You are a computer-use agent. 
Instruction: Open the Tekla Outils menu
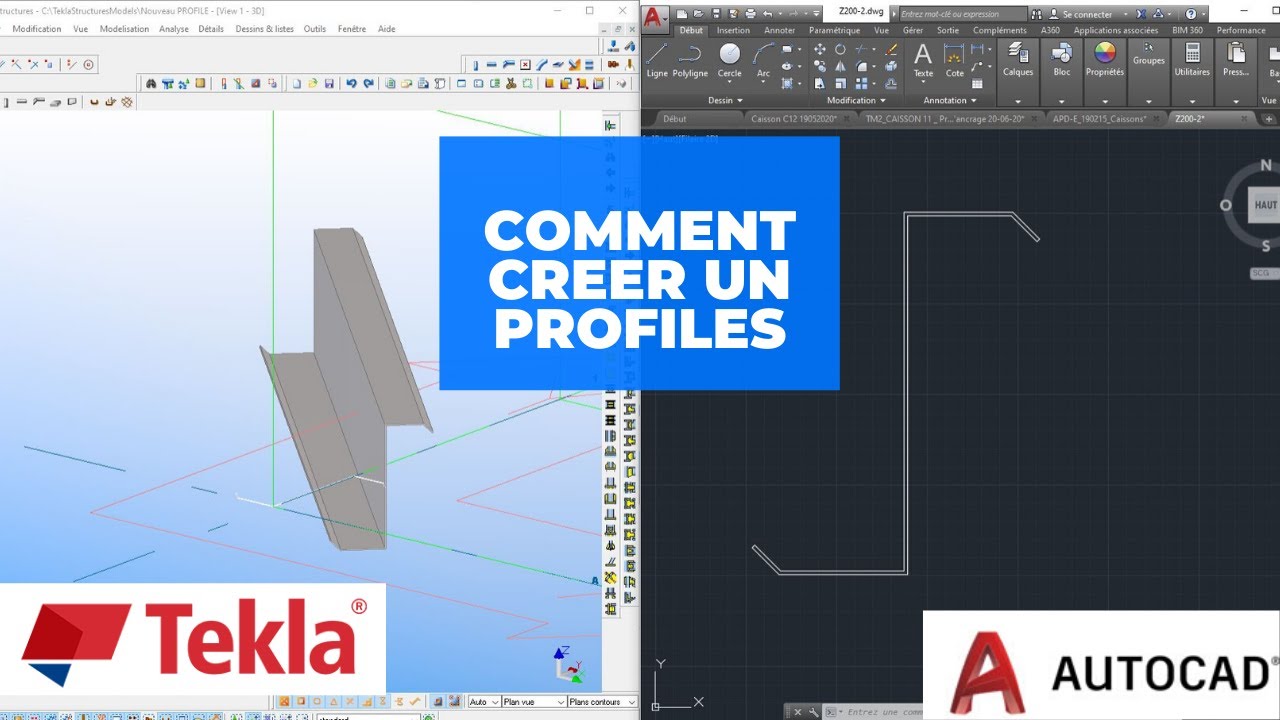click(315, 29)
